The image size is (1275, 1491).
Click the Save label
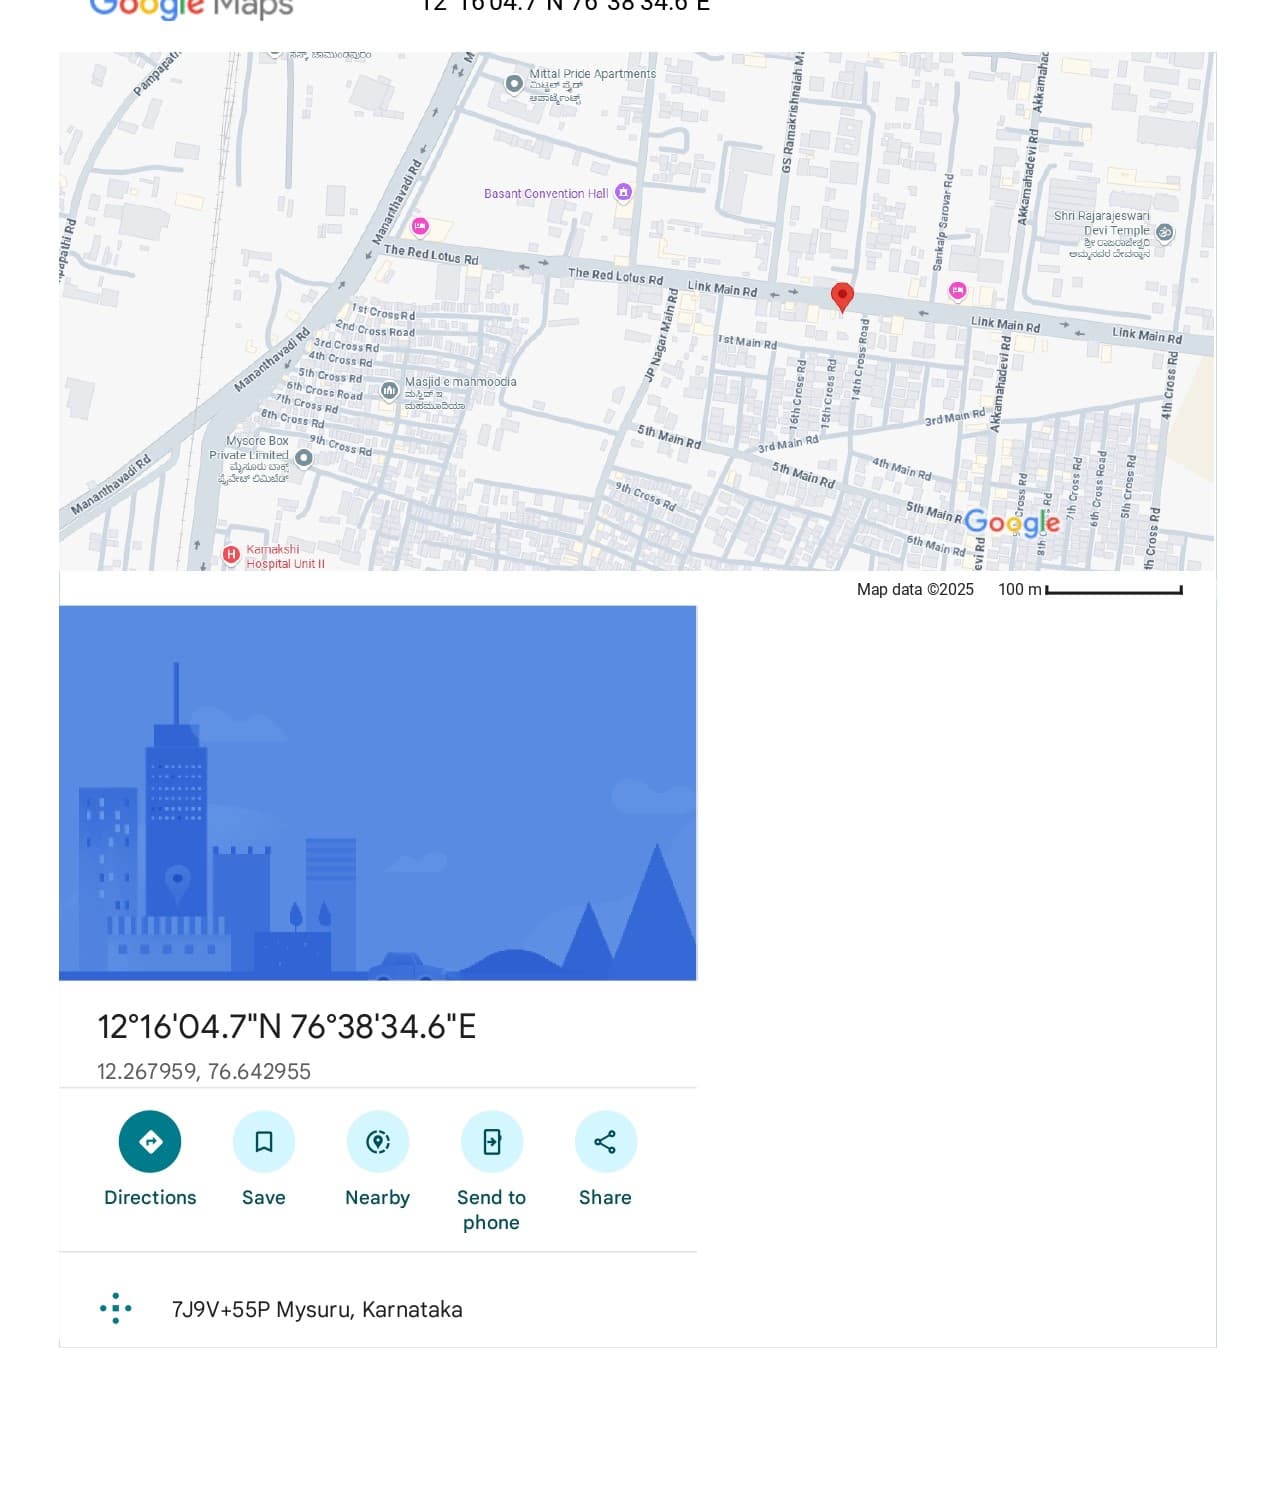(x=264, y=1197)
